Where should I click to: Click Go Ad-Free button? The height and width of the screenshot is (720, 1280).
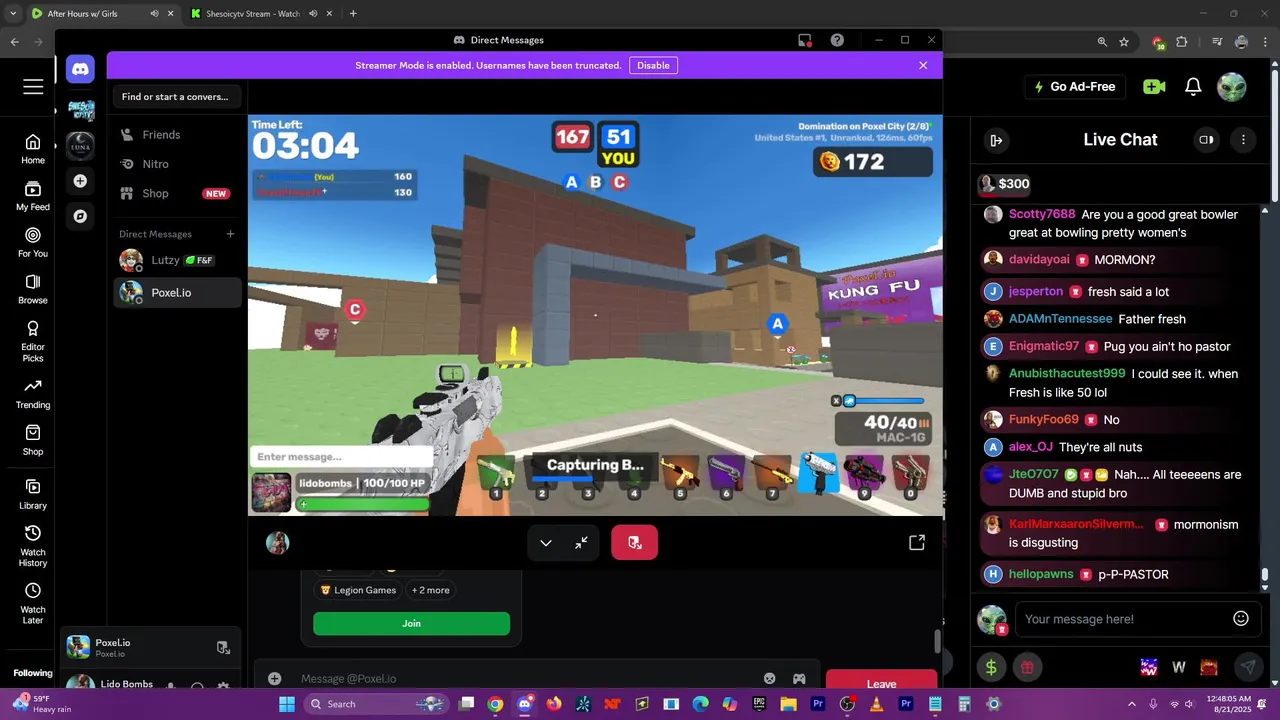tap(1075, 87)
